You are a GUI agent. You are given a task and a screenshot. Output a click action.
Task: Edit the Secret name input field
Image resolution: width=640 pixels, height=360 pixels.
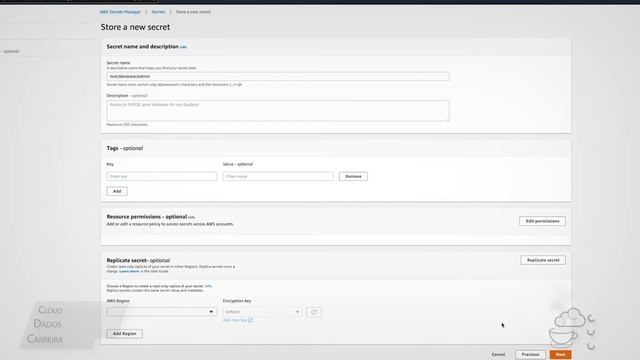(278, 76)
